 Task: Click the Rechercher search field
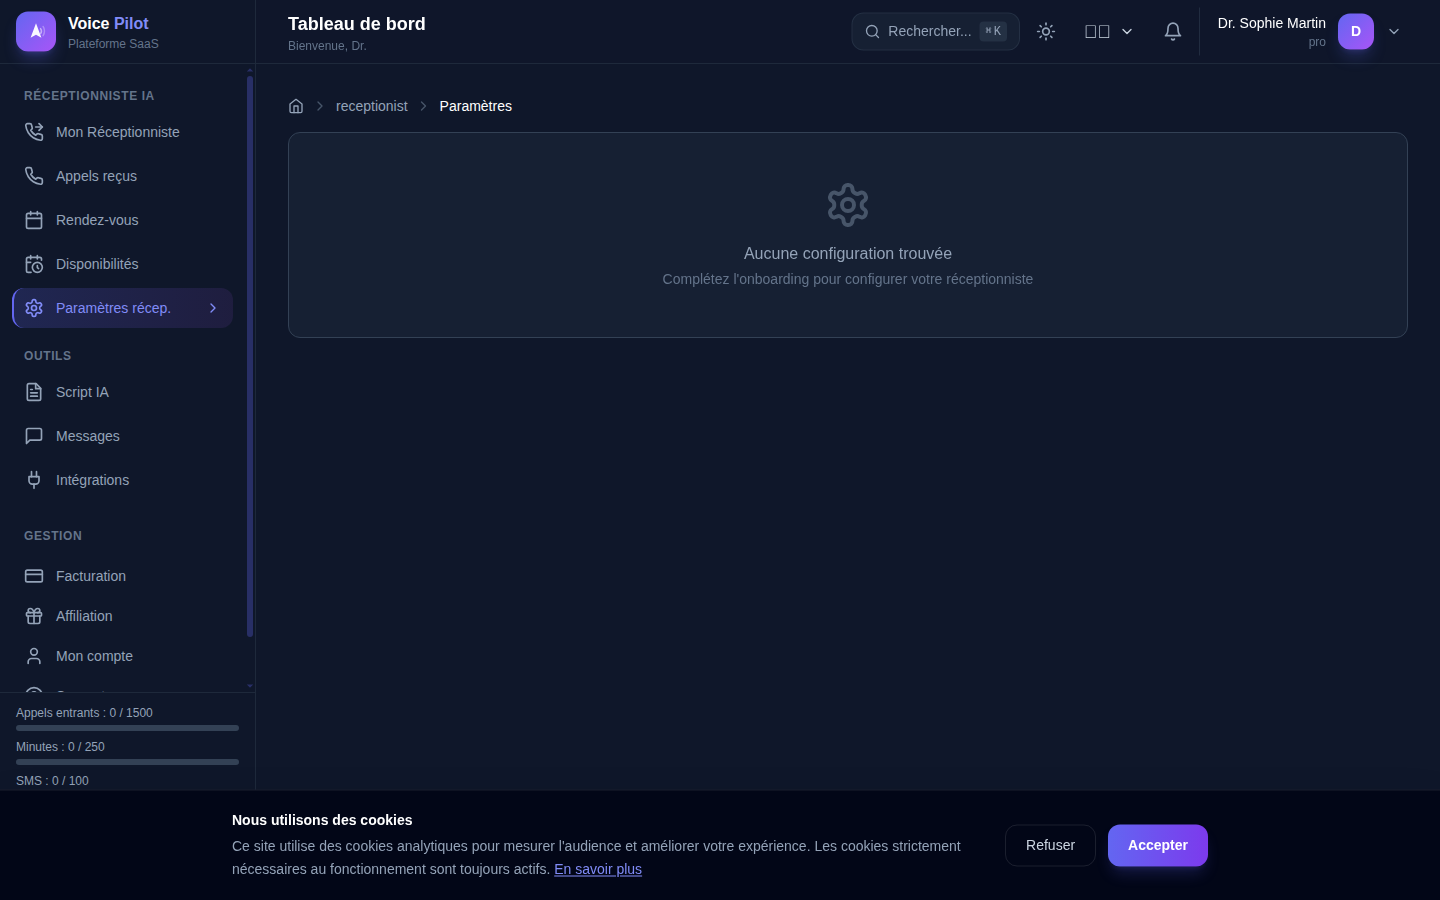935,31
